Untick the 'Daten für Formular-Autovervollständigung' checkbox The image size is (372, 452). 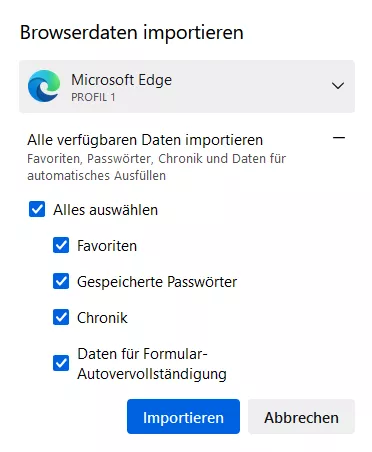tap(61, 363)
